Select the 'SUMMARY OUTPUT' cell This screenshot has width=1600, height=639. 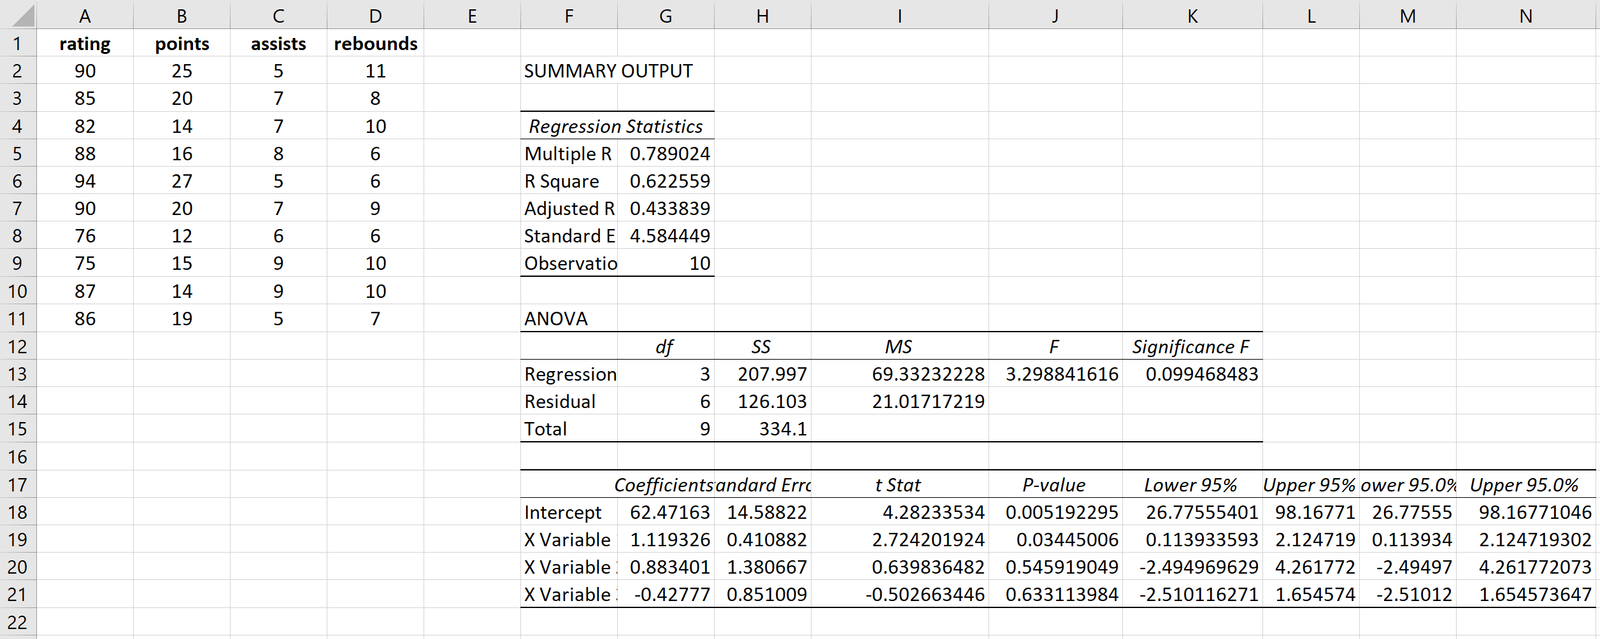608,71
